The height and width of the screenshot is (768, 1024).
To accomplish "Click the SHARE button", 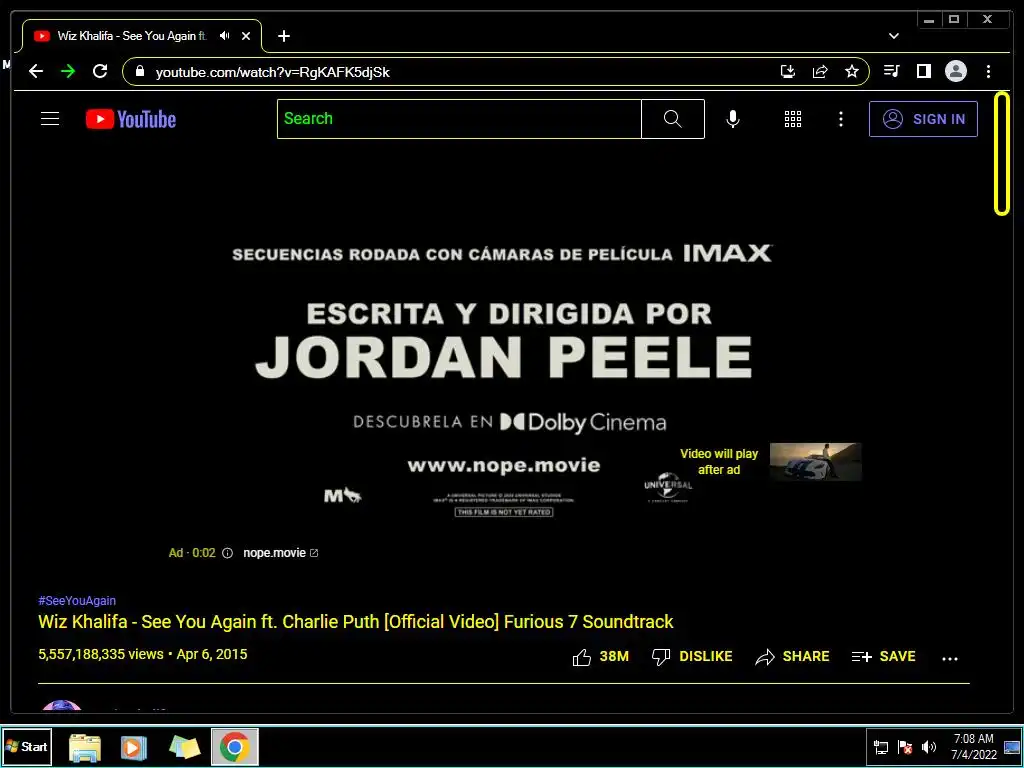I will (792, 656).
